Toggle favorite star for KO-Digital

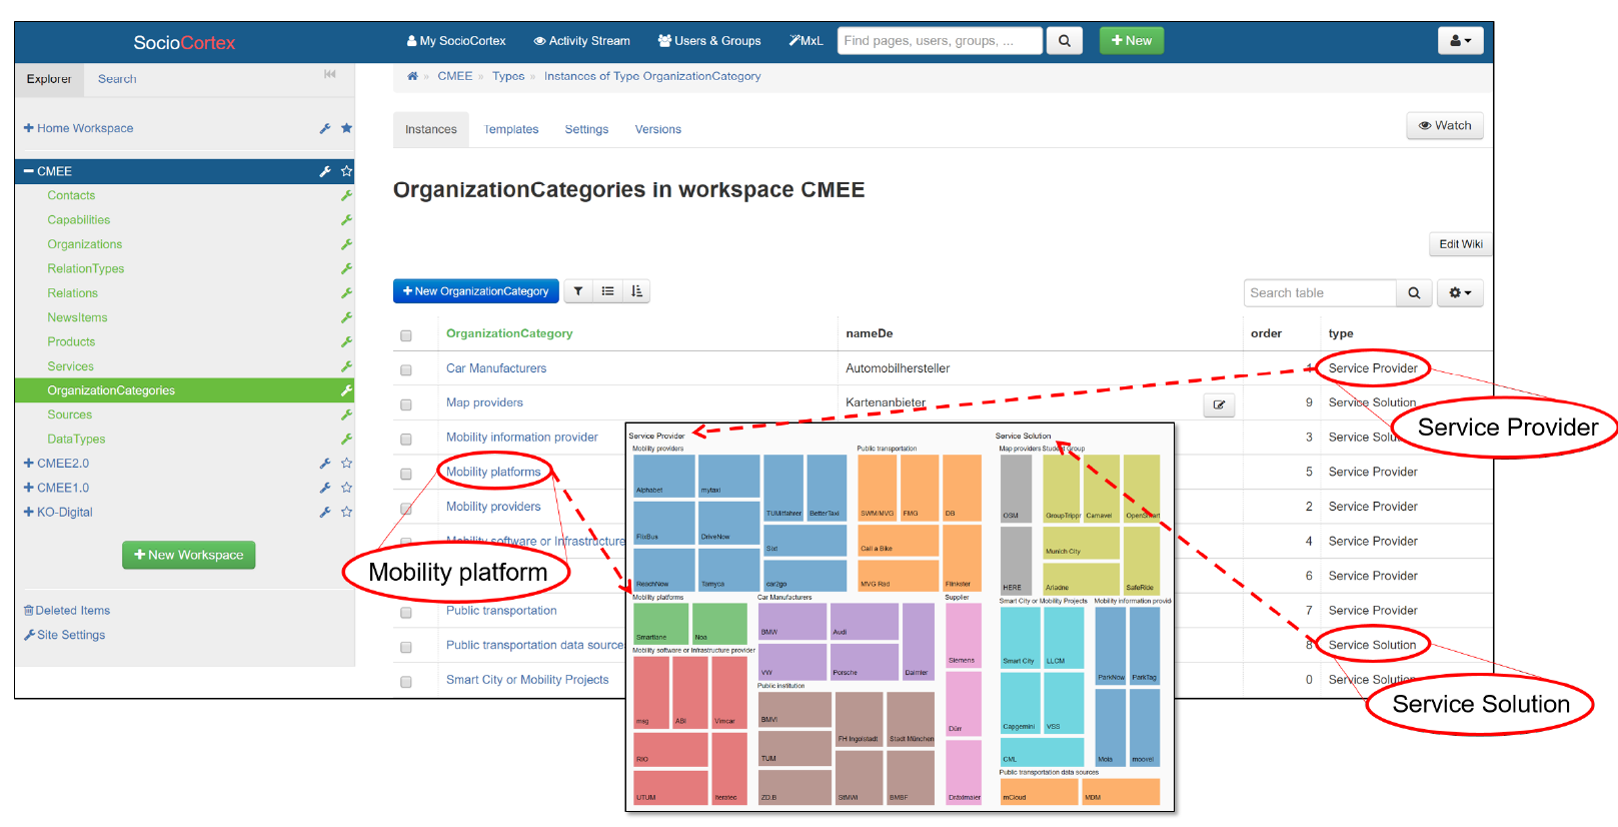(x=346, y=512)
